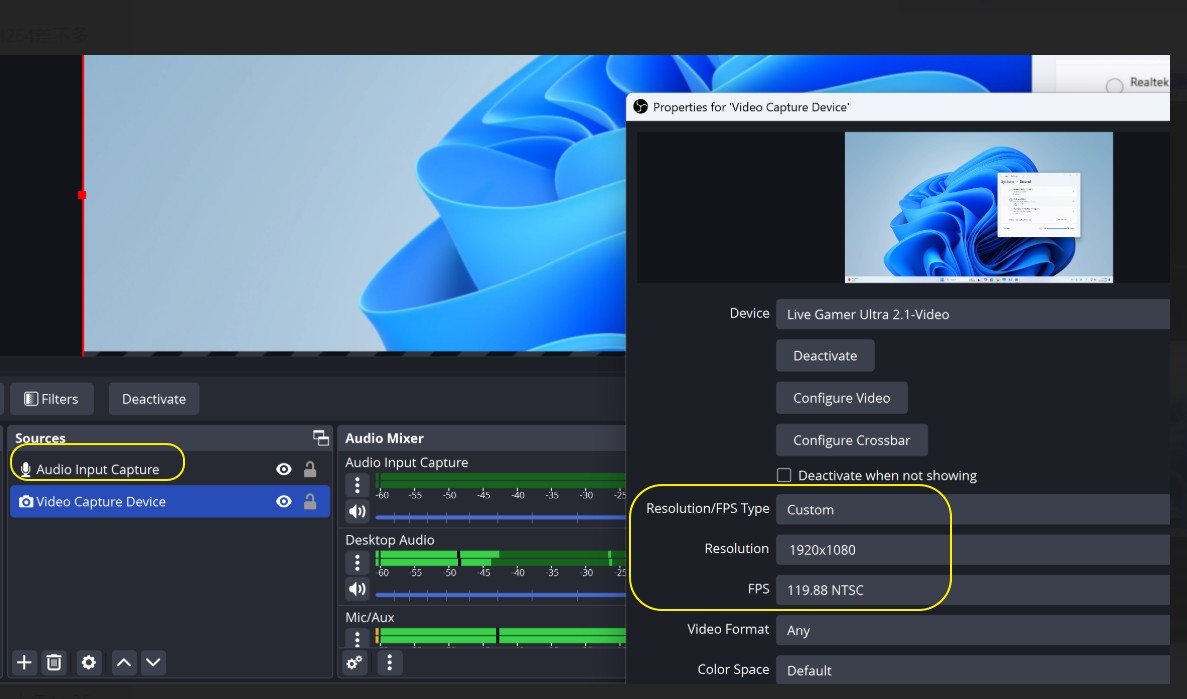The width and height of the screenshot is (1187, 699).
Task: Remove selected source using the trash icon
Action: pos(55,662)
